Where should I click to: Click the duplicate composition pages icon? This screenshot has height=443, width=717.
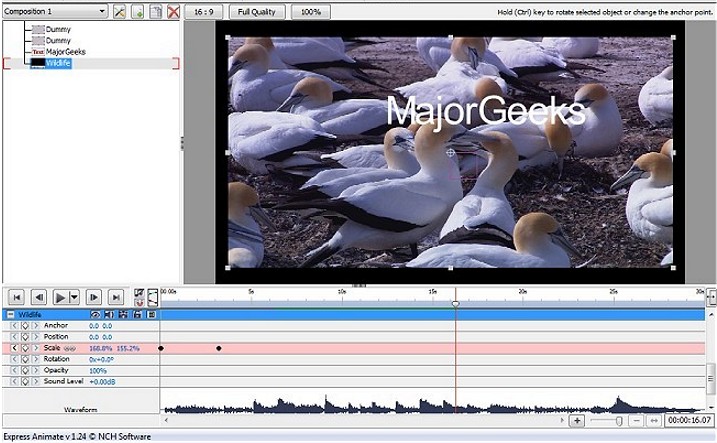[x=156, y=12]
